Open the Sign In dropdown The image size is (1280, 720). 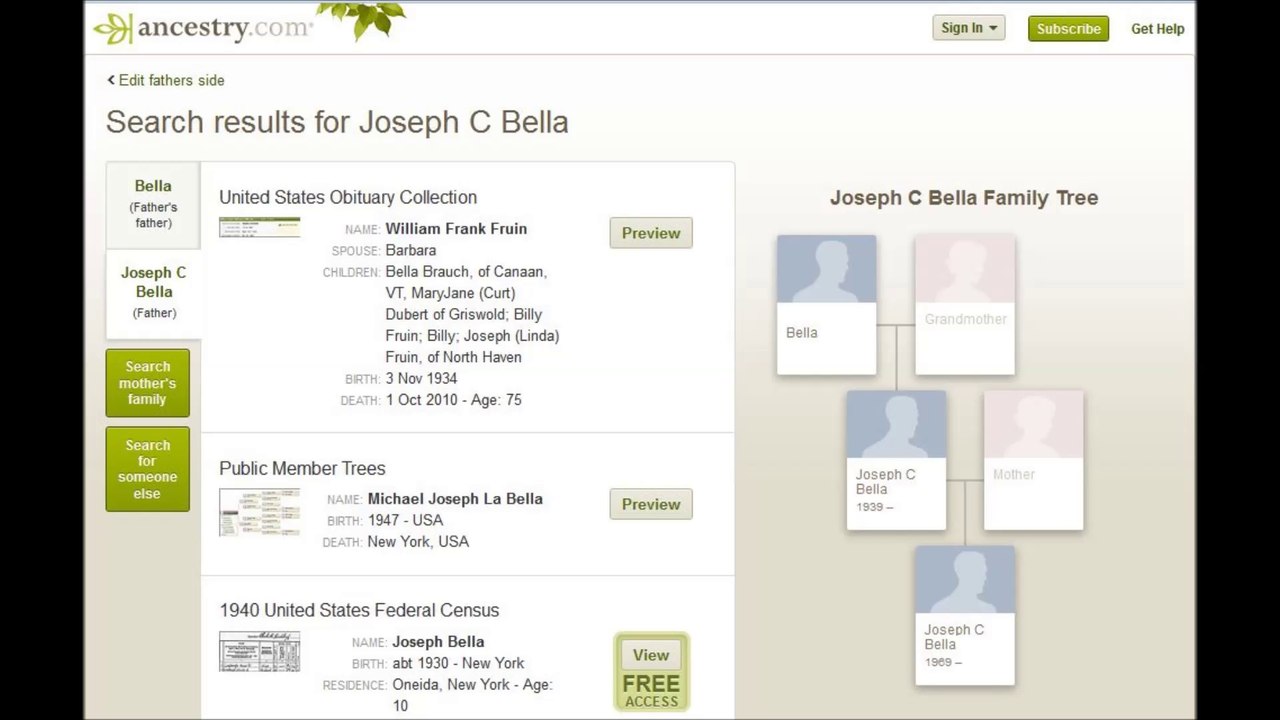click(x=969, y=28)
